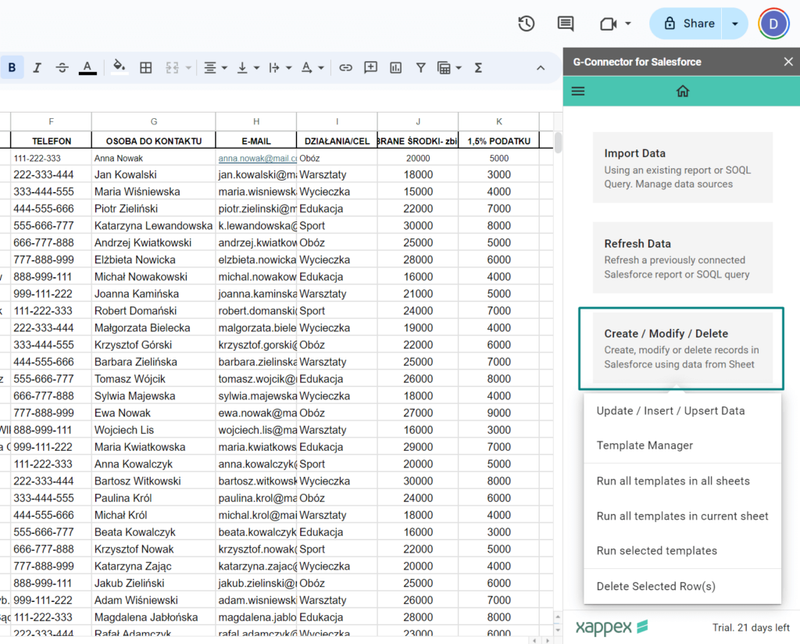The height and width of the screenshot is (644, 800).
Task: Expand the merge cells options arrow
Action: coord(188,67)
